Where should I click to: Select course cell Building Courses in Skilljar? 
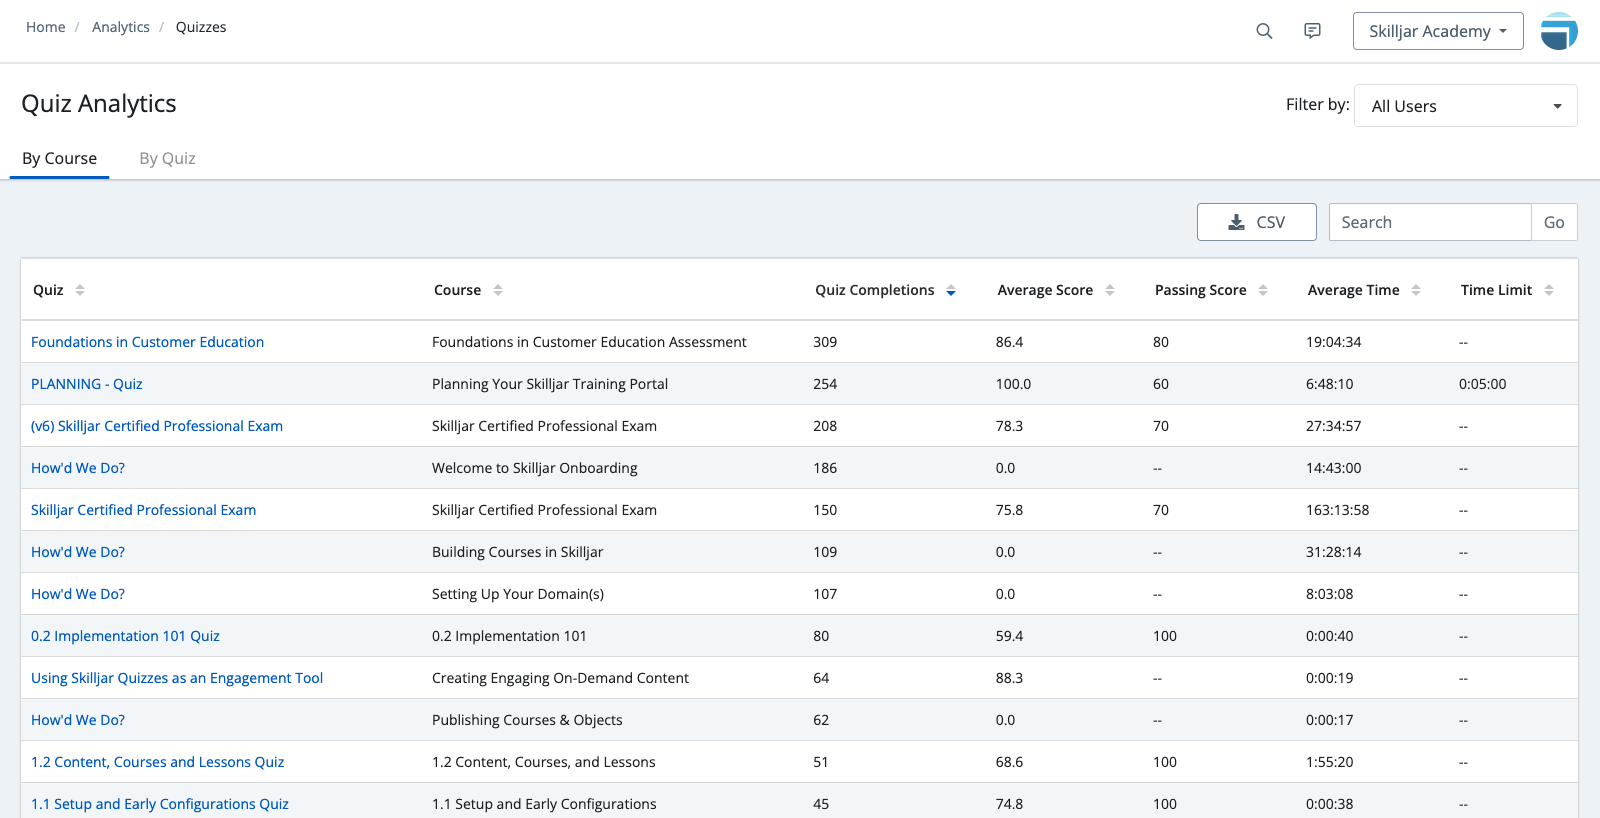coord(517,552)
